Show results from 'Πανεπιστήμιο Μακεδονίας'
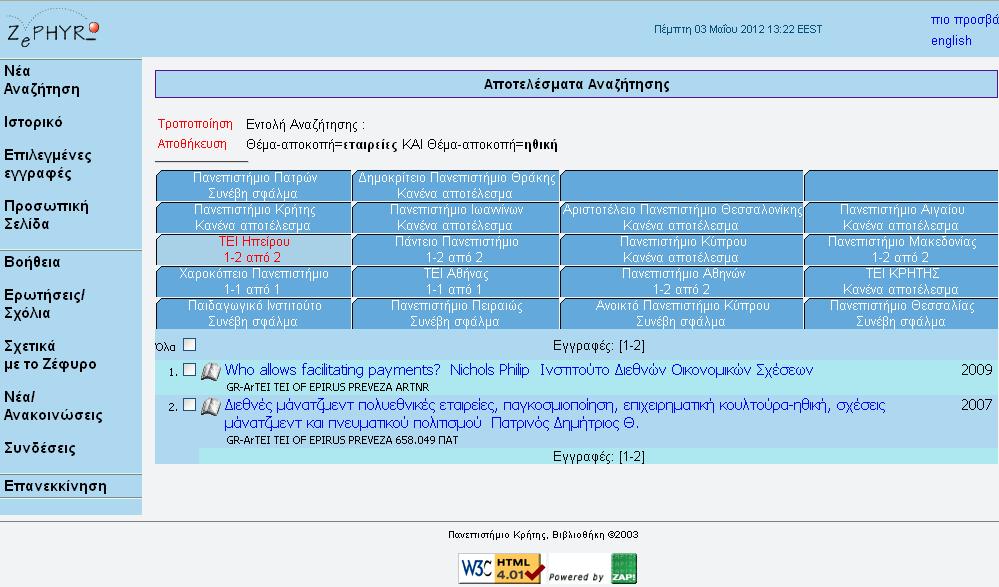The image size is (999, 587). [x=902, y=249]
